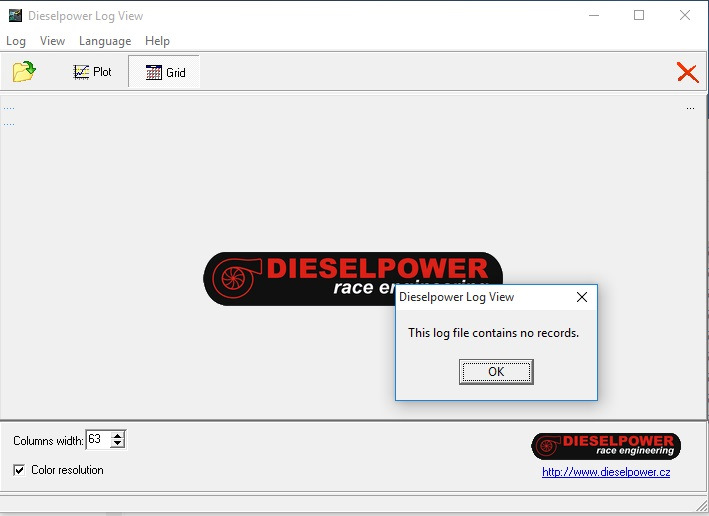Viewport: 709px width, 516px height.
Task: Expand the Language menu
Action: (x=105, y=41)
